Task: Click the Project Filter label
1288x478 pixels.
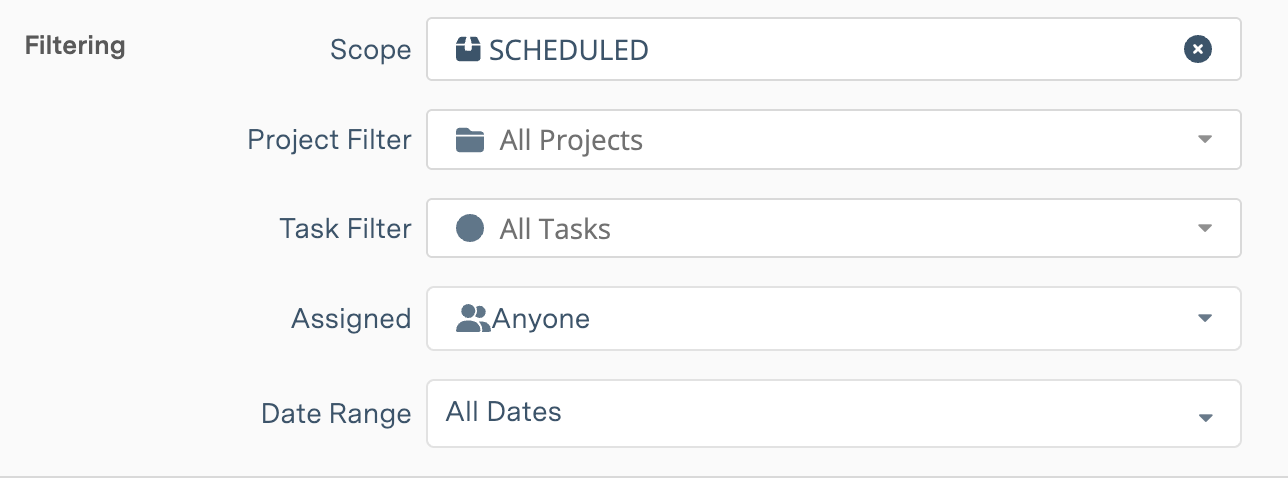Action: point(329,140)
